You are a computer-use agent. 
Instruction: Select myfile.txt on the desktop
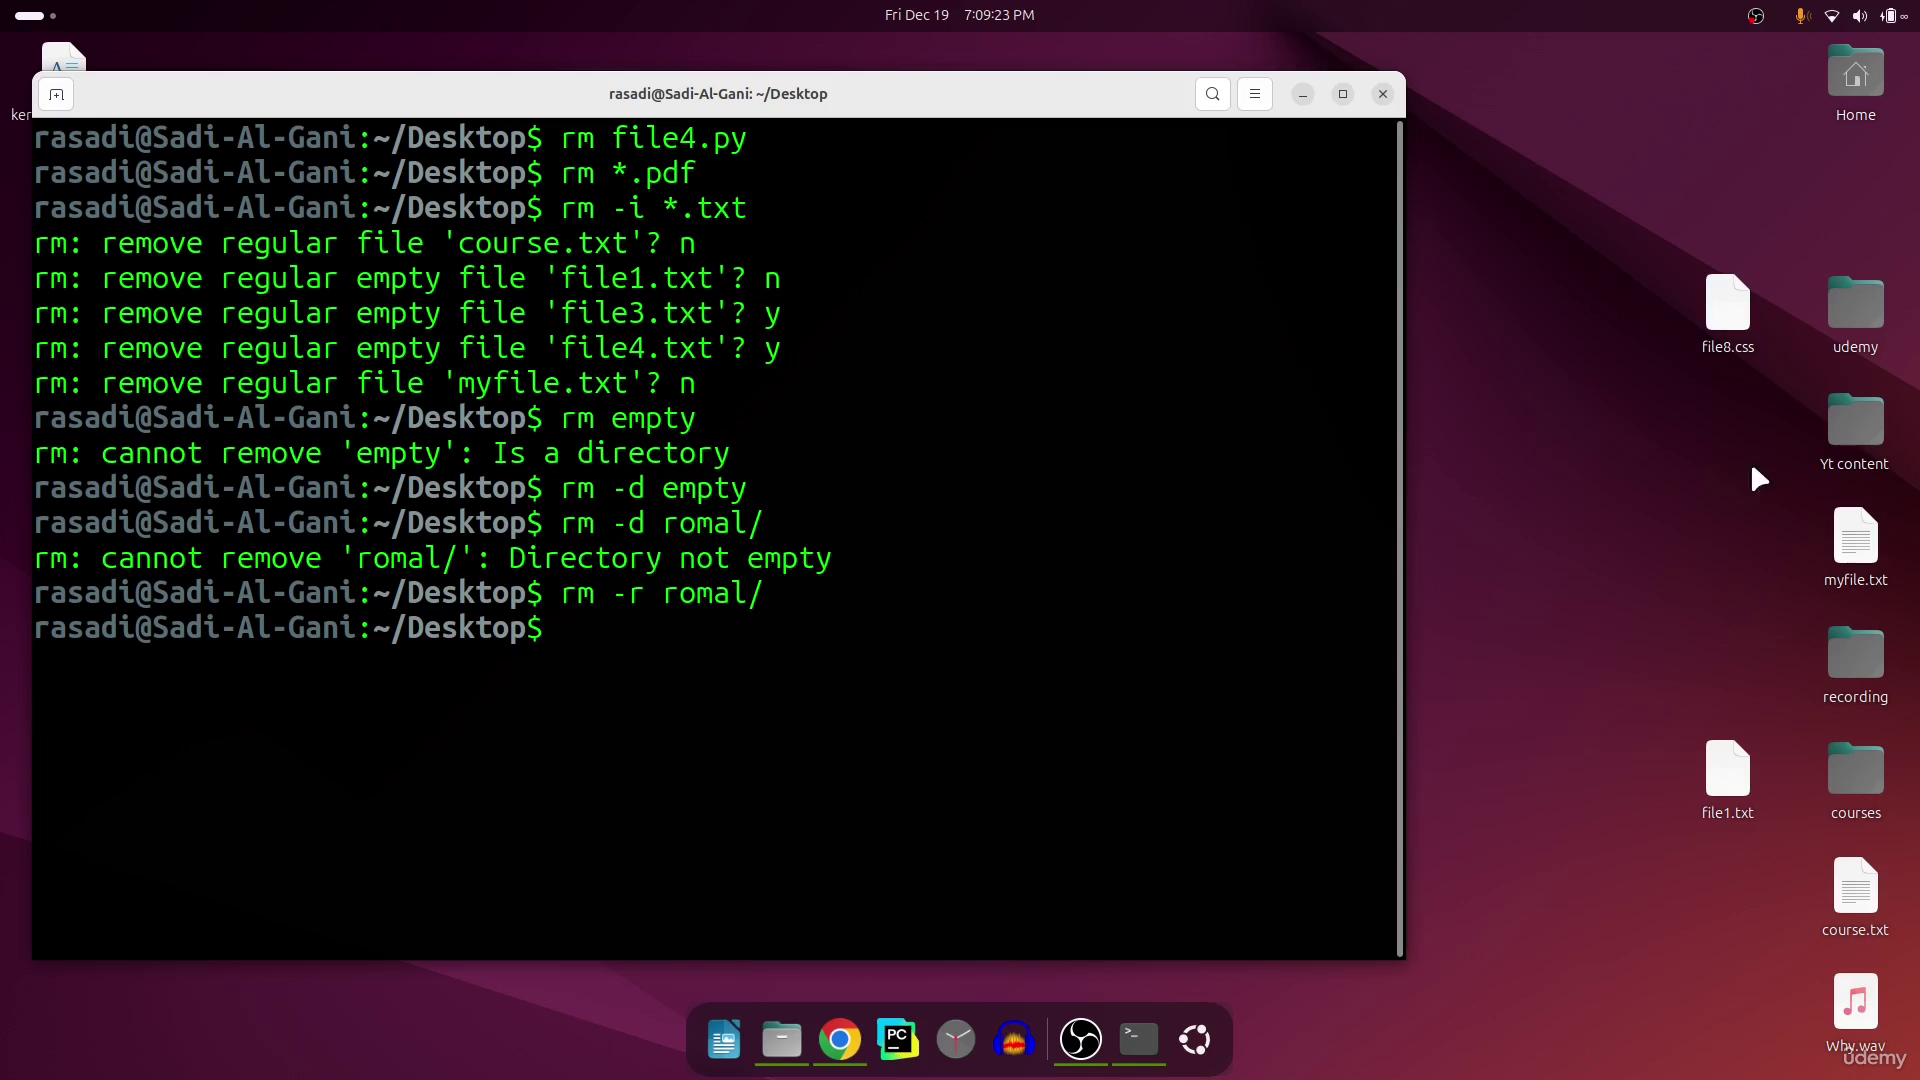tap(1855, 547)
